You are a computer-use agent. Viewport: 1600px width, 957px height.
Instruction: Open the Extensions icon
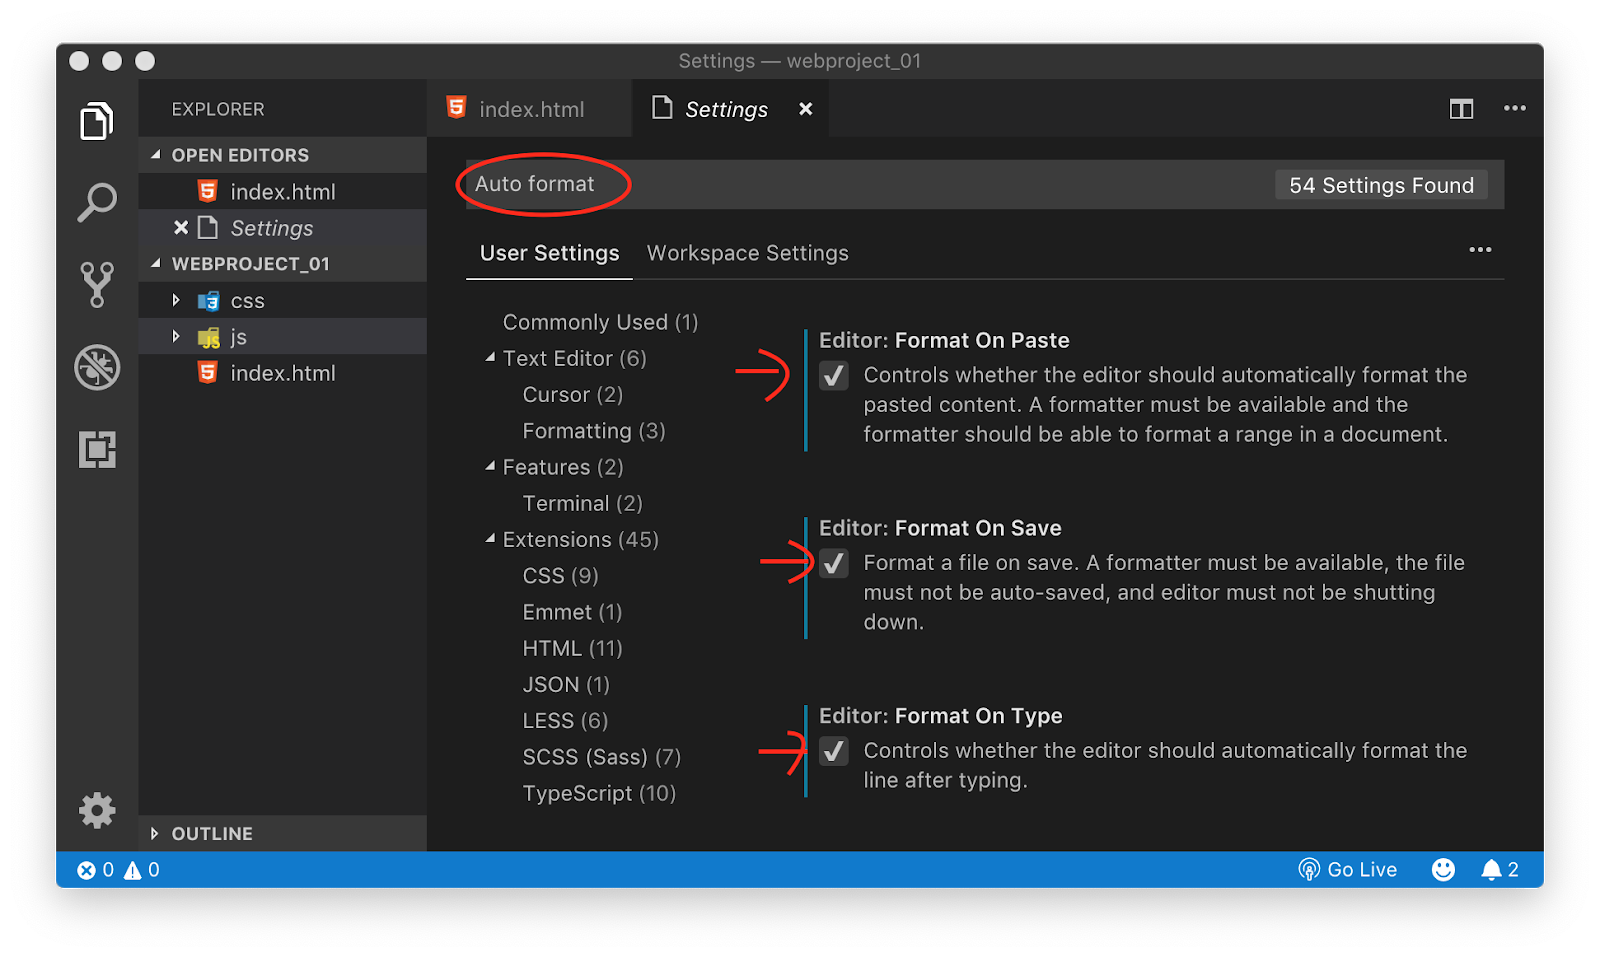click(96, 450)
